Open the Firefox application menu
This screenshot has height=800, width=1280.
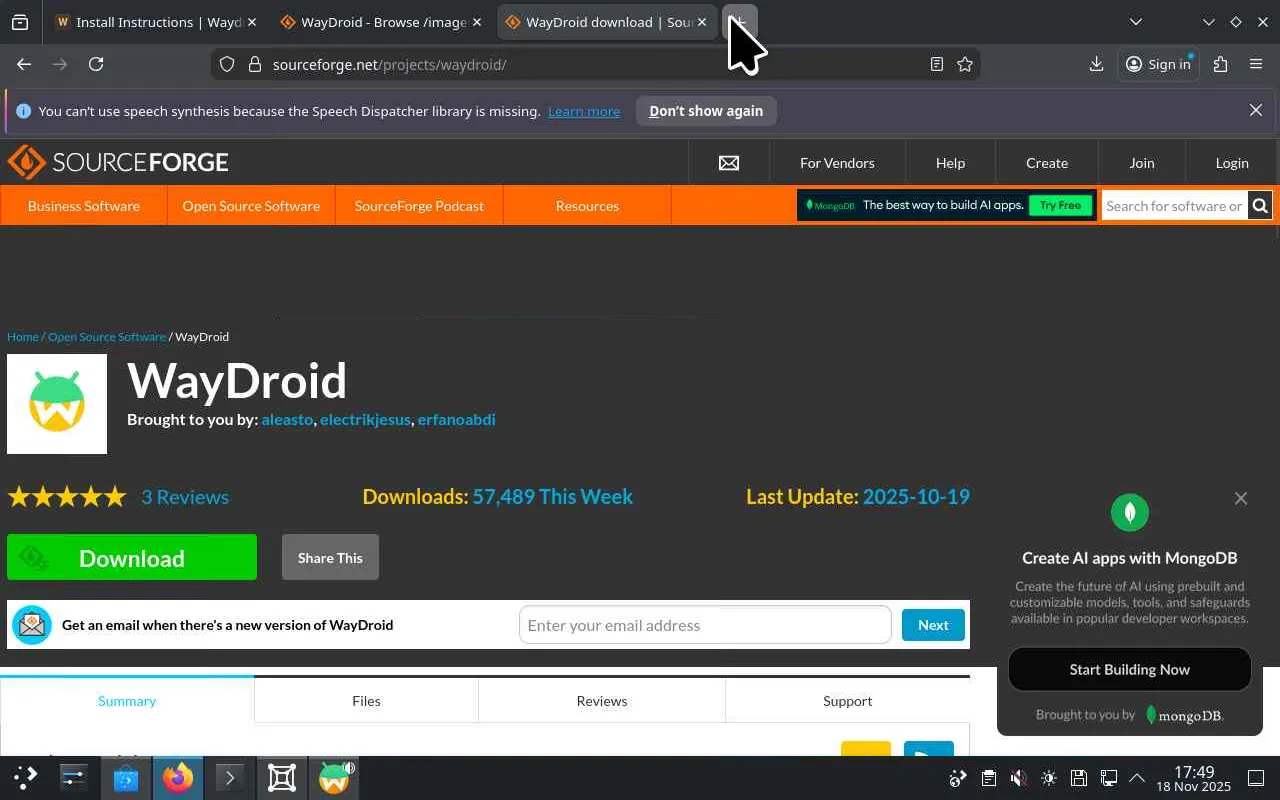tap(1256, 64)
